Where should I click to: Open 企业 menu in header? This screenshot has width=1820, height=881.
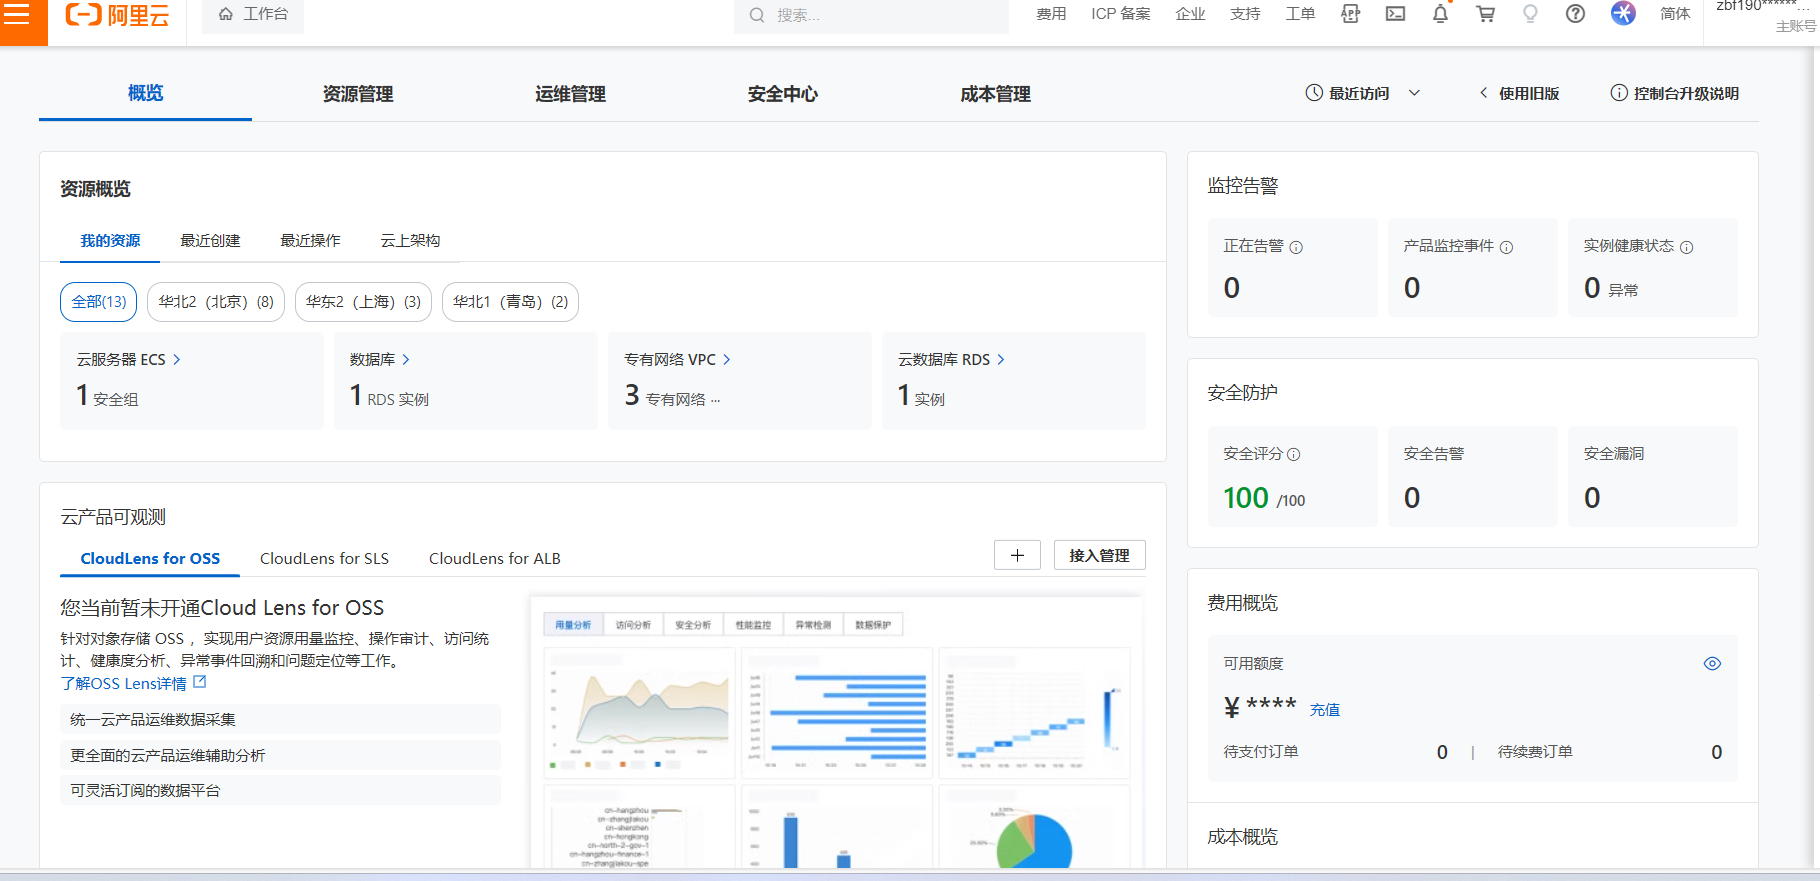click(1190, 14)
